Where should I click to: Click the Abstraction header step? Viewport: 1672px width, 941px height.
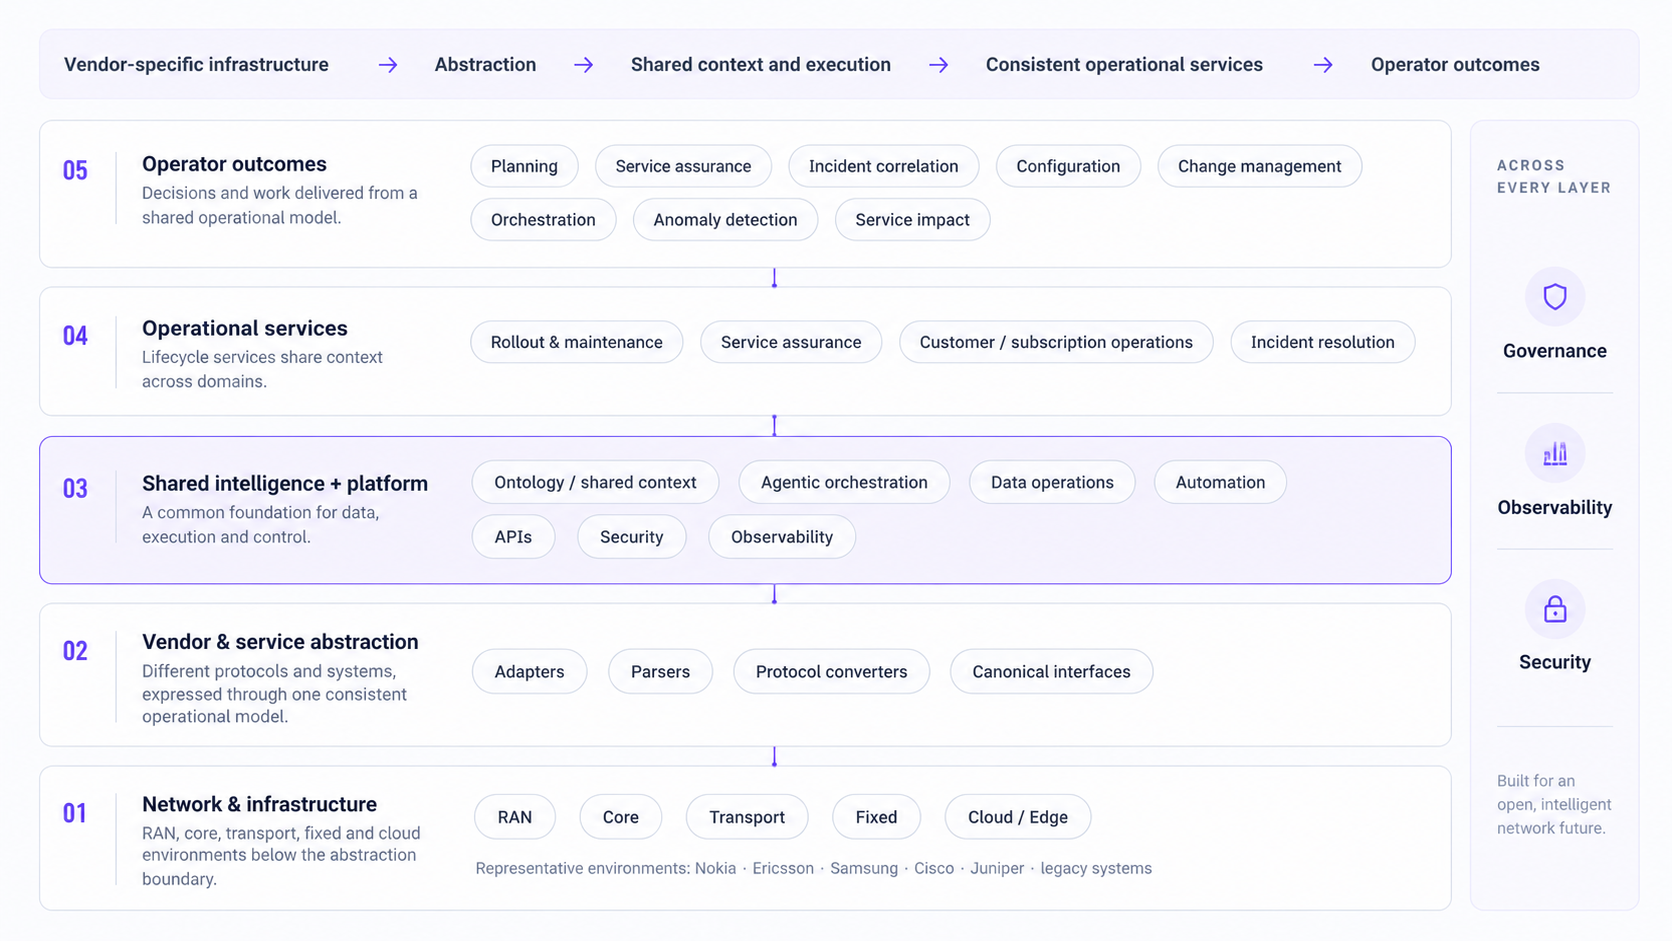tap(485, 65)
